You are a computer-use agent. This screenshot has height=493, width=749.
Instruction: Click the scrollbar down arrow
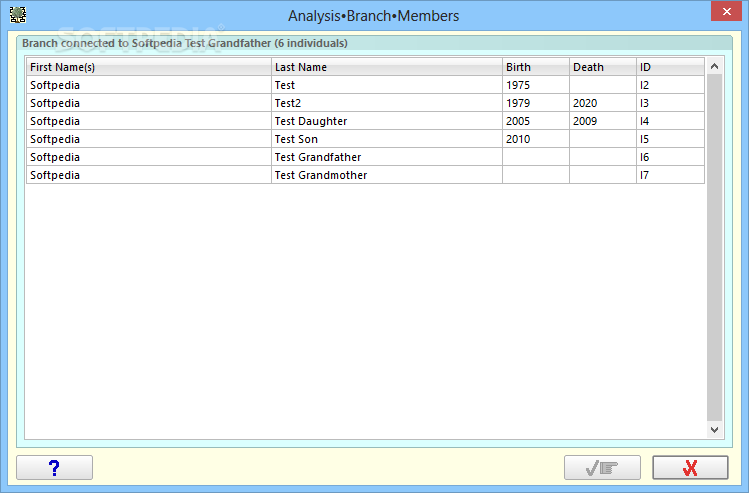[x=715, y=429]
